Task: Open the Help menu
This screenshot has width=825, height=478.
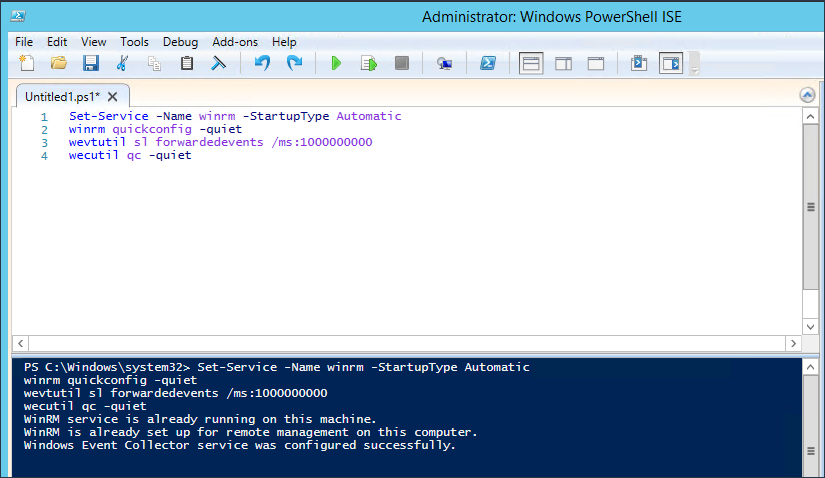Action: 284,42
